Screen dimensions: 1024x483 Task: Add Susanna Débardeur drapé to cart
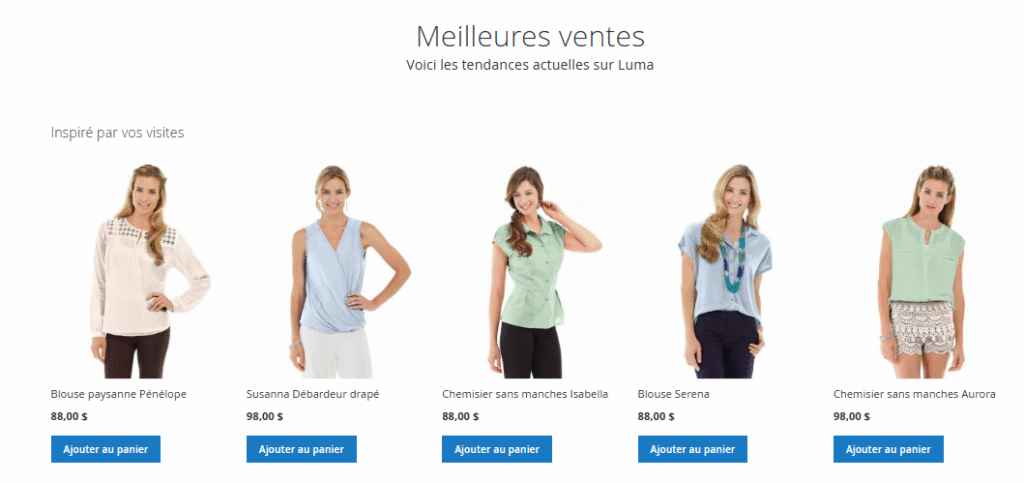pos(301,449)
